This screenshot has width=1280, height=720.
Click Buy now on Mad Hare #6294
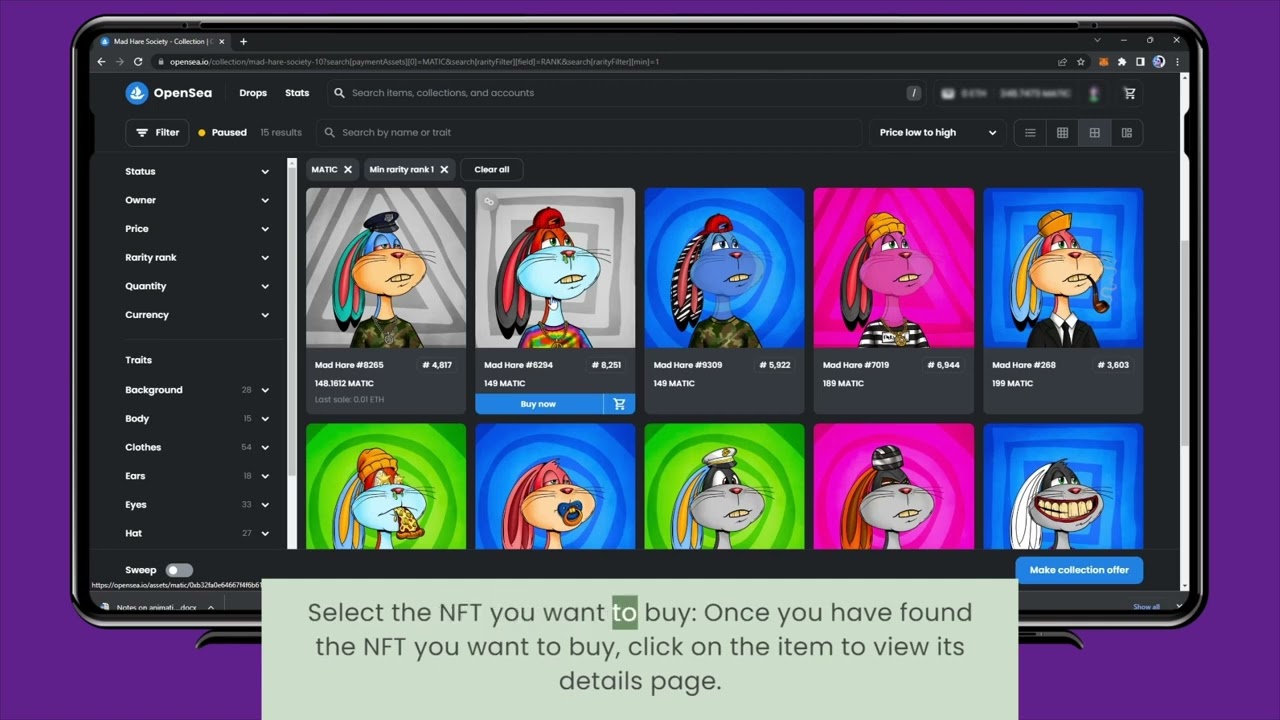[x=538, y=404]
